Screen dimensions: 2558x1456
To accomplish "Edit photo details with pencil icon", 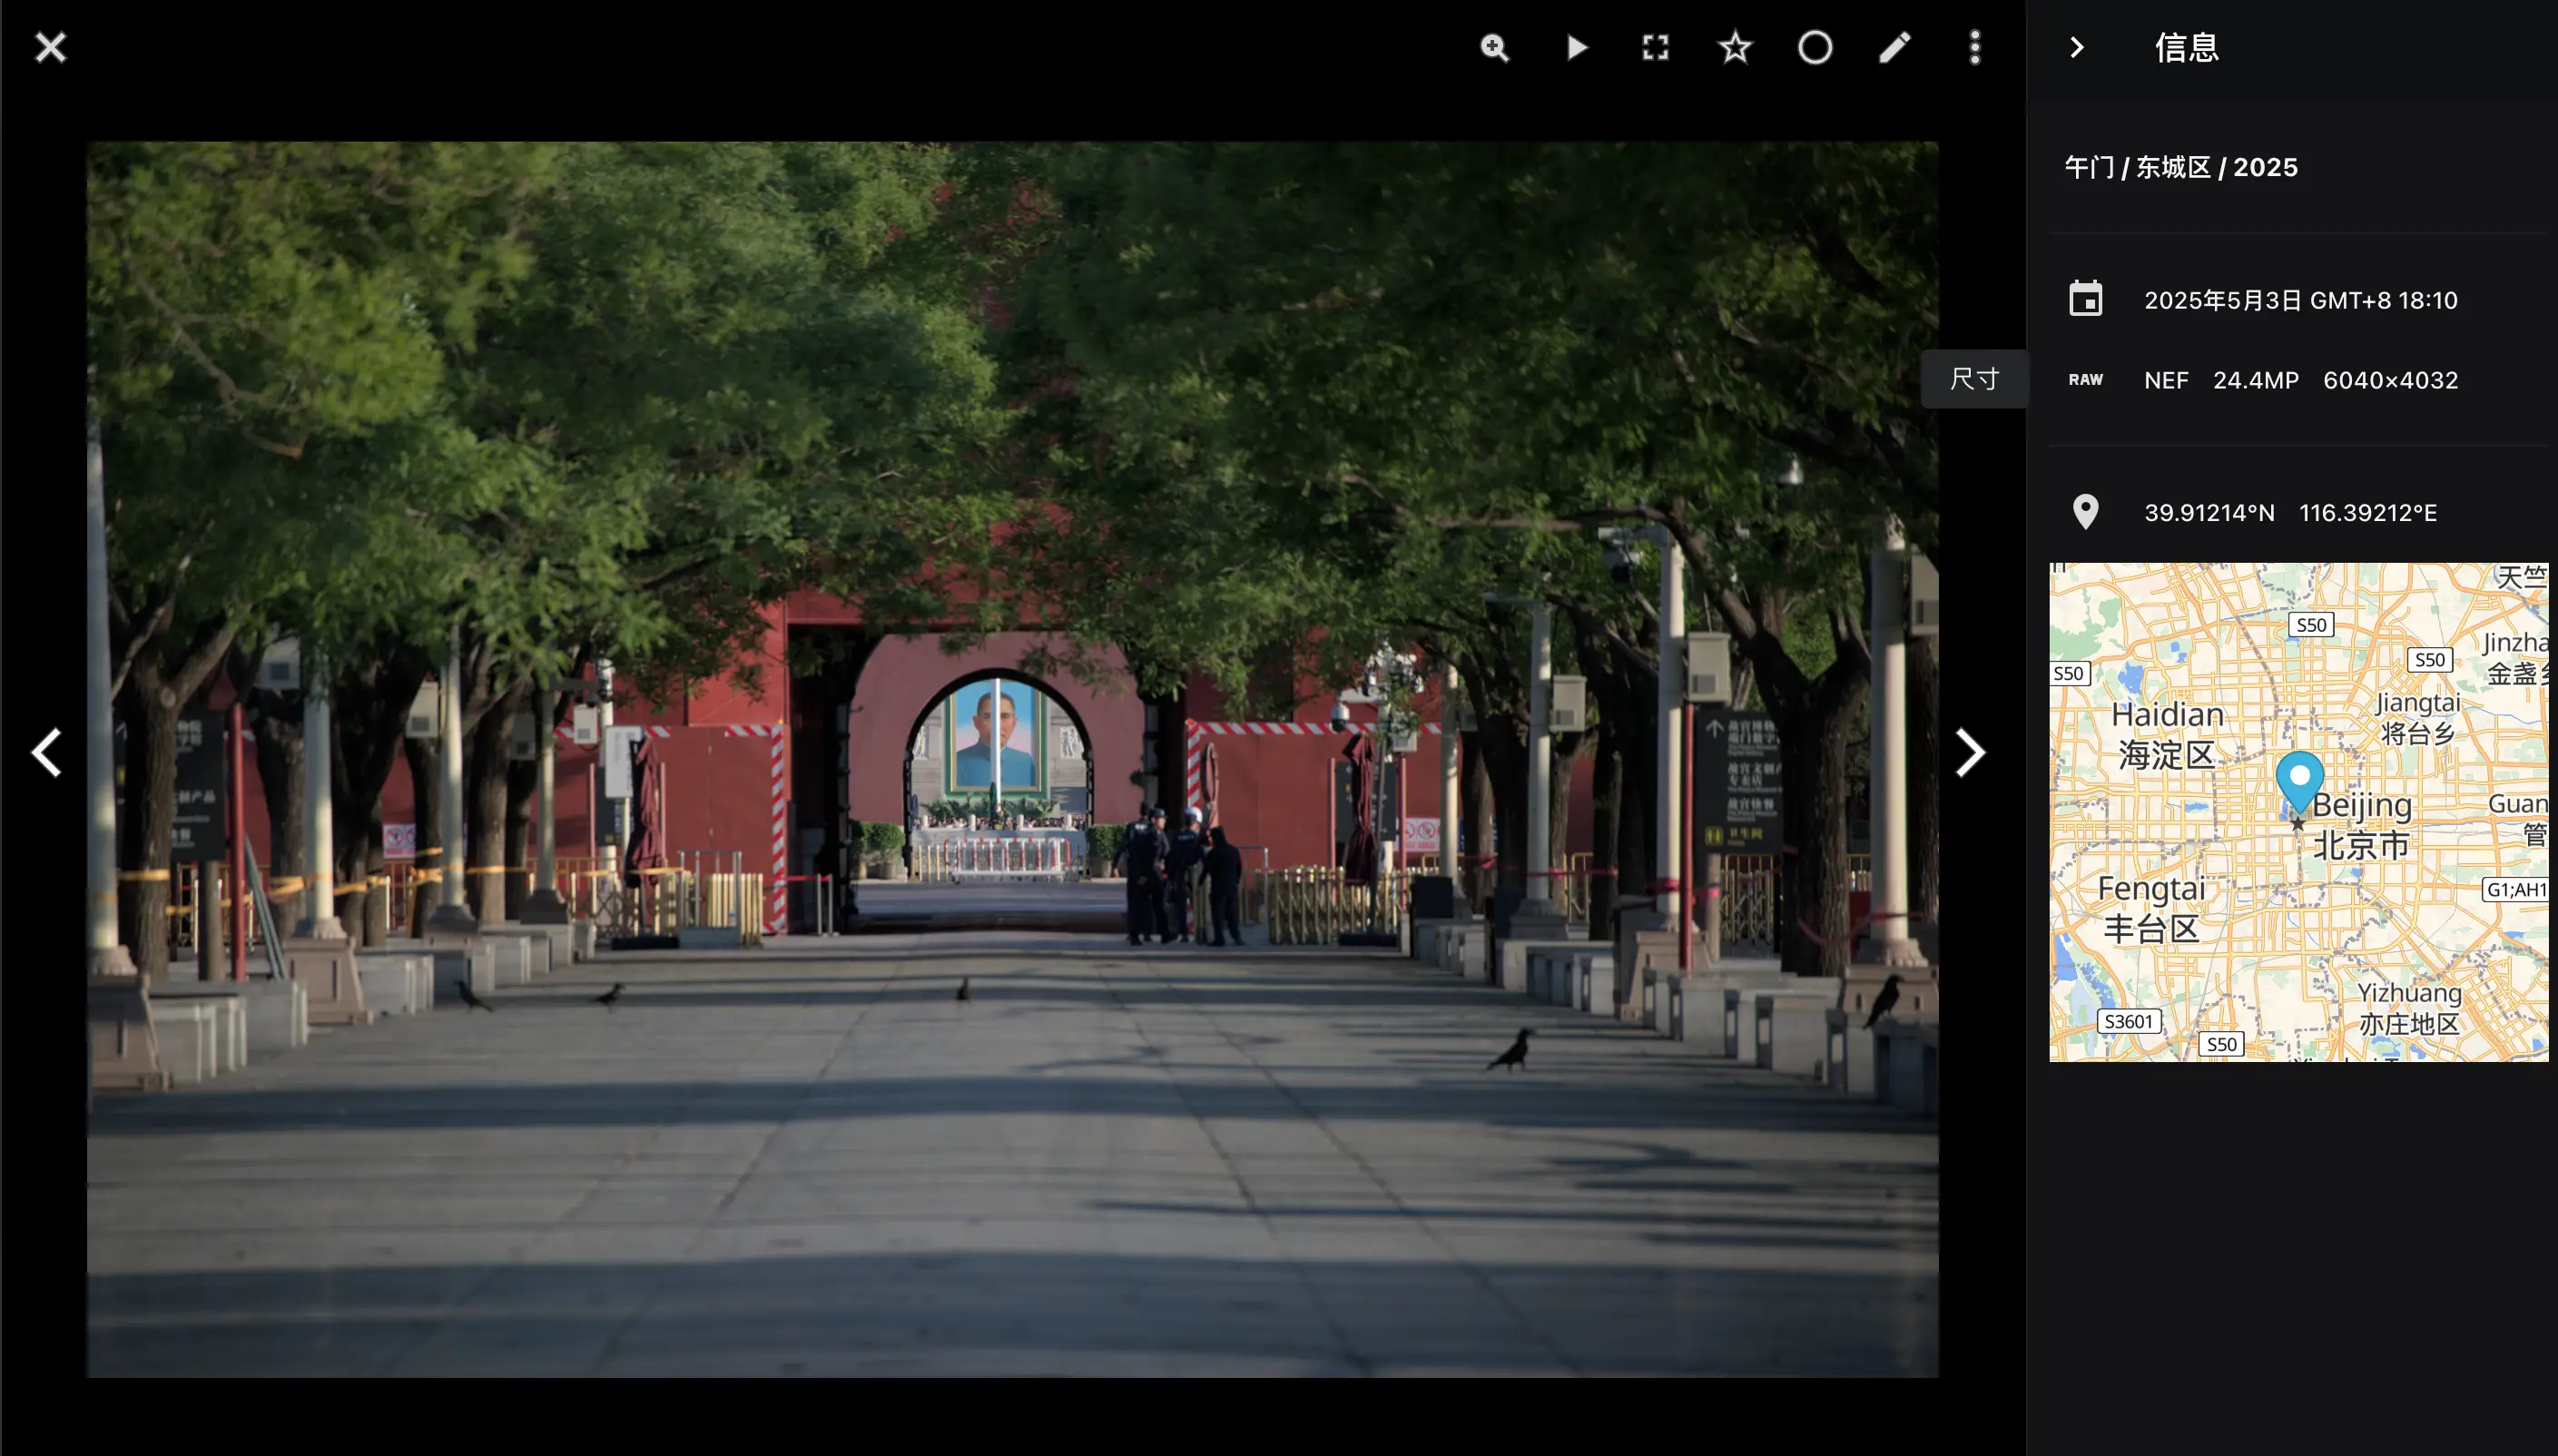I will (x=1894, y=47).
